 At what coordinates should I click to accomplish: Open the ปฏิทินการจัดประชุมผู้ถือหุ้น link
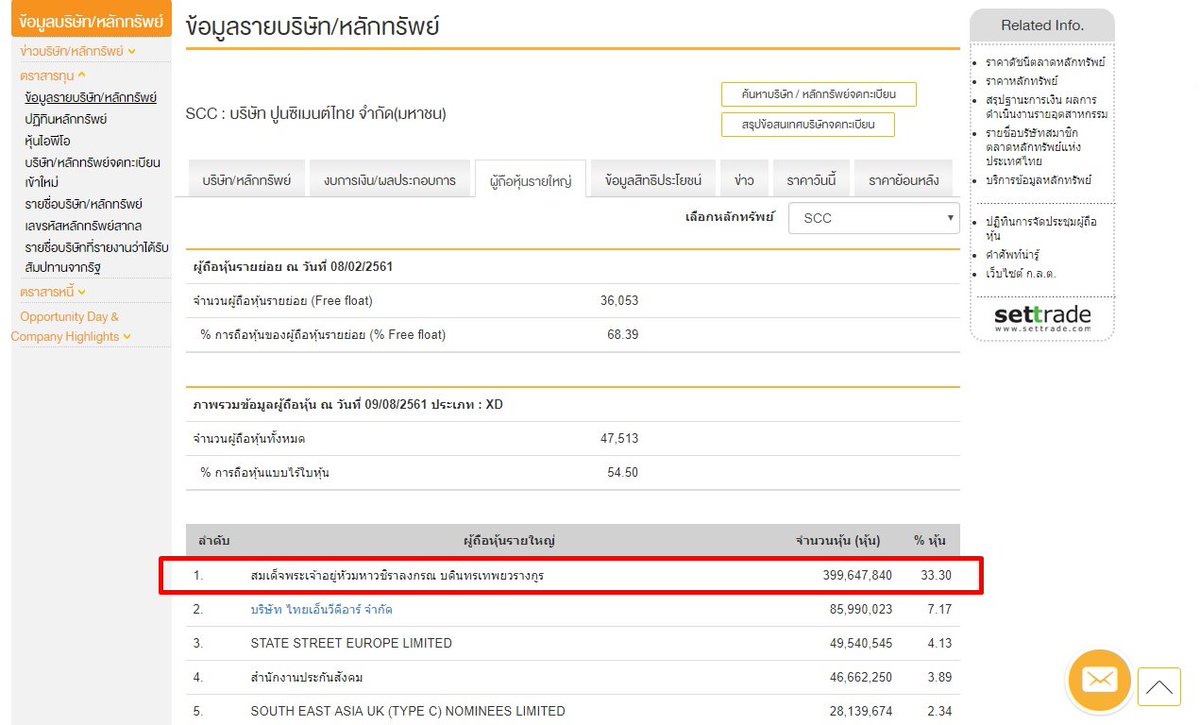pos(1041,229)
